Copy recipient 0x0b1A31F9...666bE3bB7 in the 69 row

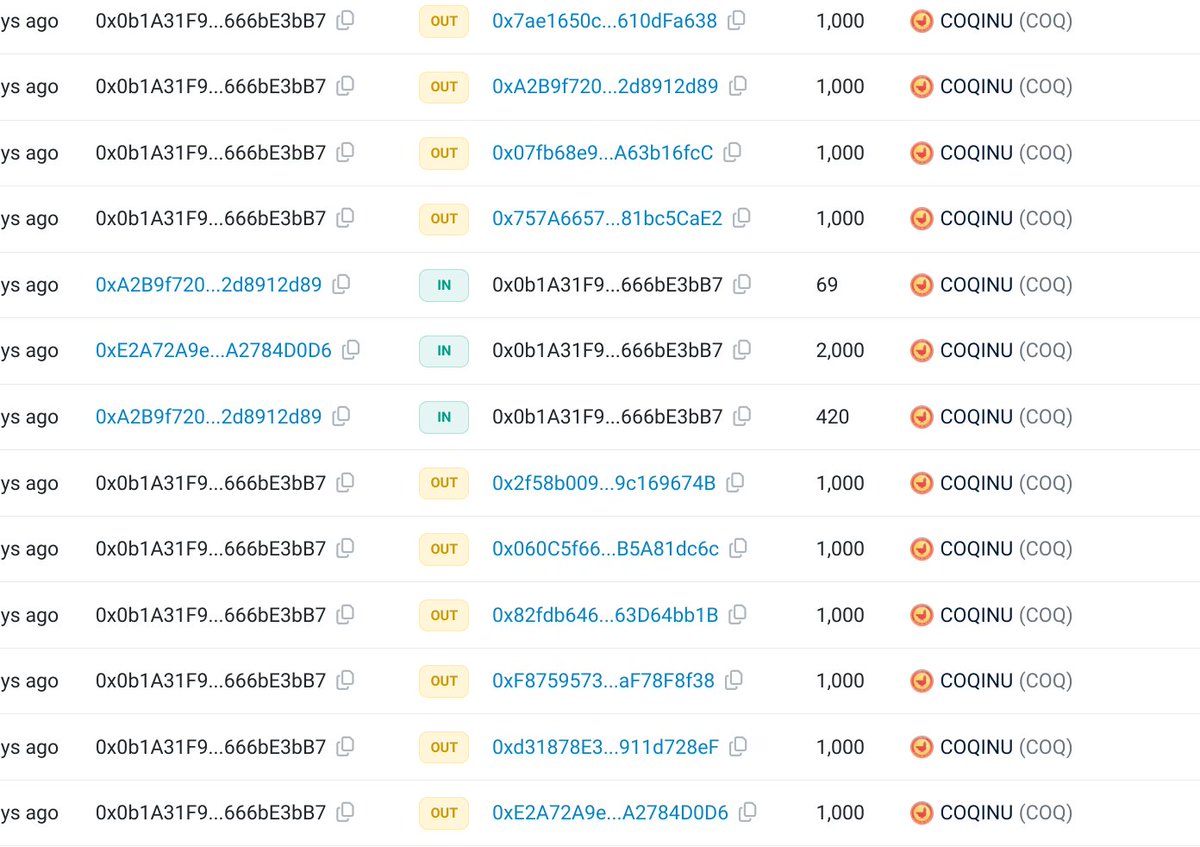coord(741,284)
